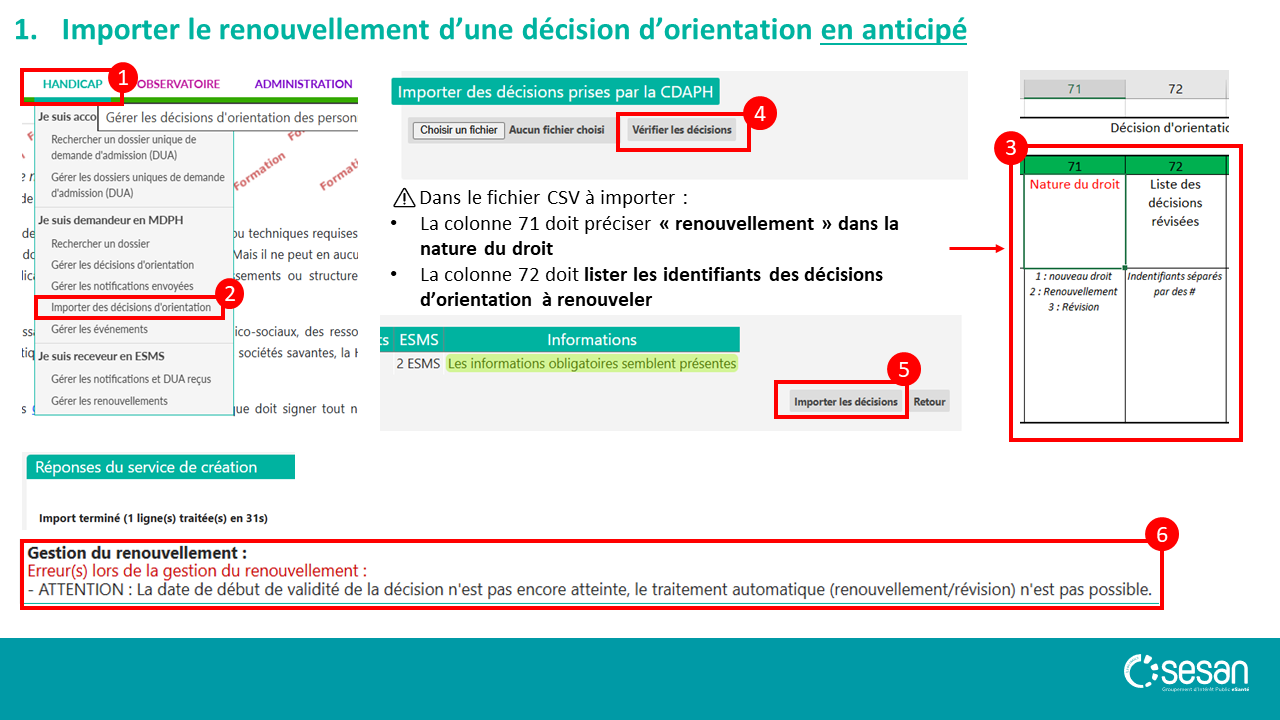Open the HANDICAP tab
Image resolution: width=1280 pixels, height=720 pixels.
[72, 85]
